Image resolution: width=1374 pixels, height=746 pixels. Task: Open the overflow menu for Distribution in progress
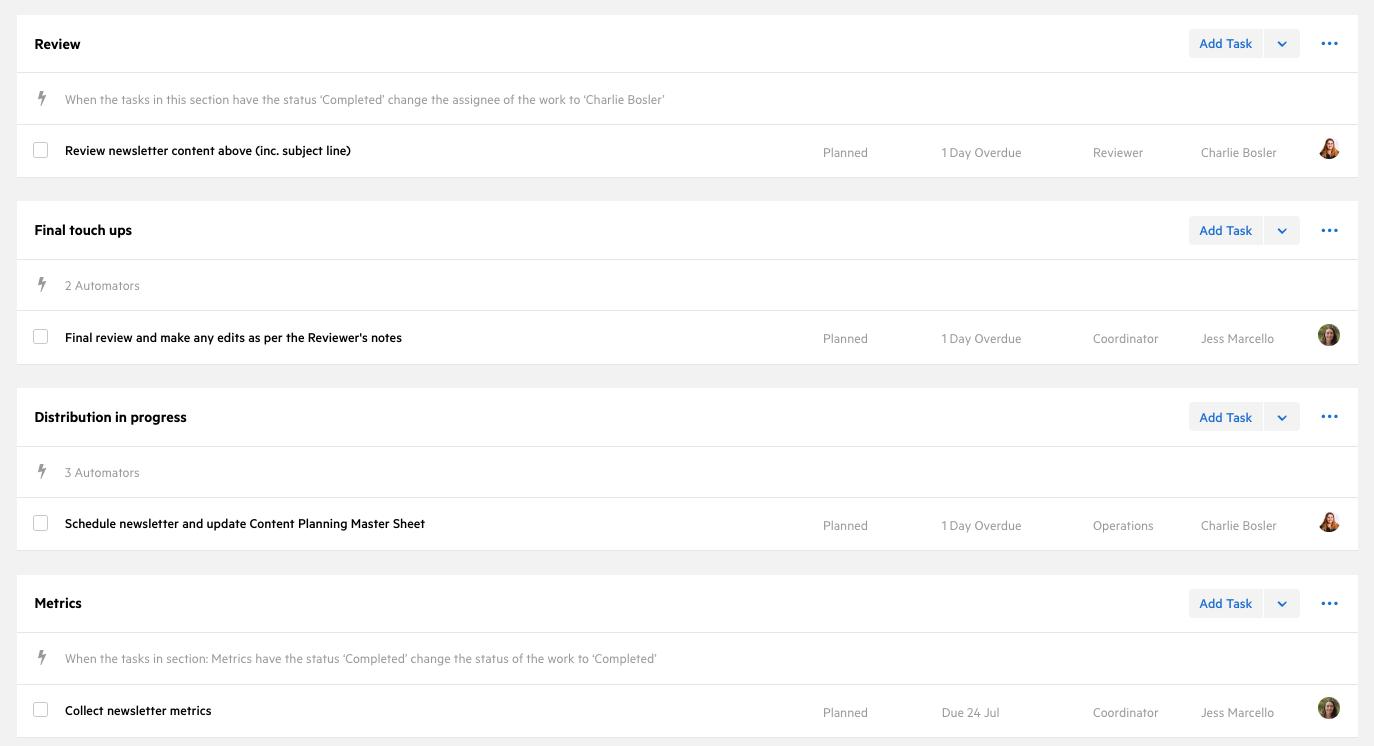[1329, 417]
